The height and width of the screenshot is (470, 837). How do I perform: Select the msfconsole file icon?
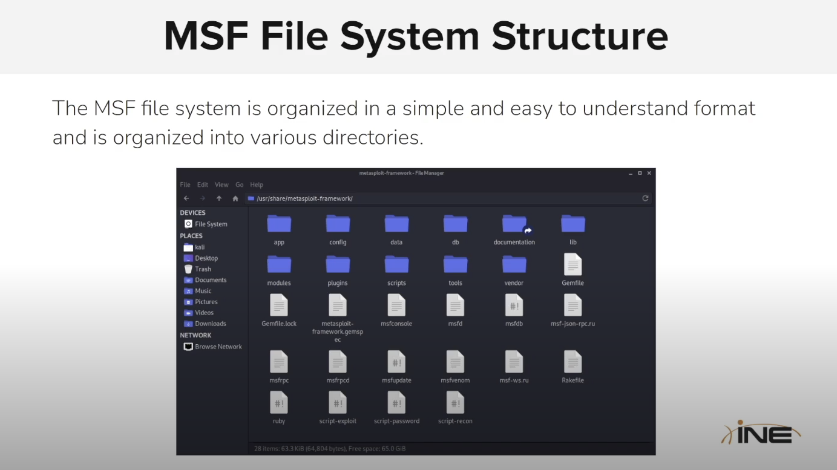pyautogui.click(x=396, y=305)
